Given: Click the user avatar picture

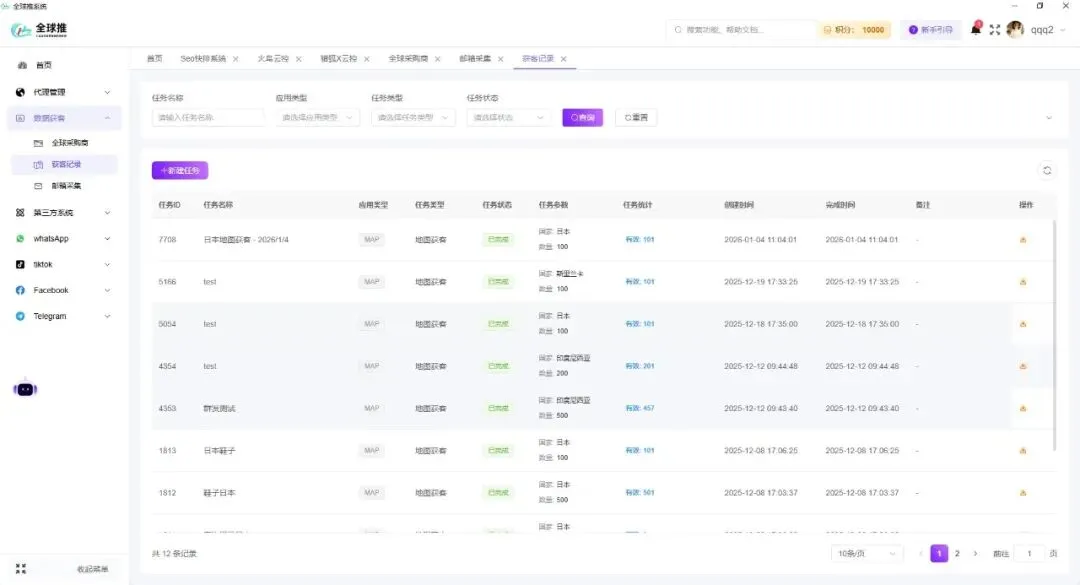Looking at the screenshot, I should point(1015,30).
